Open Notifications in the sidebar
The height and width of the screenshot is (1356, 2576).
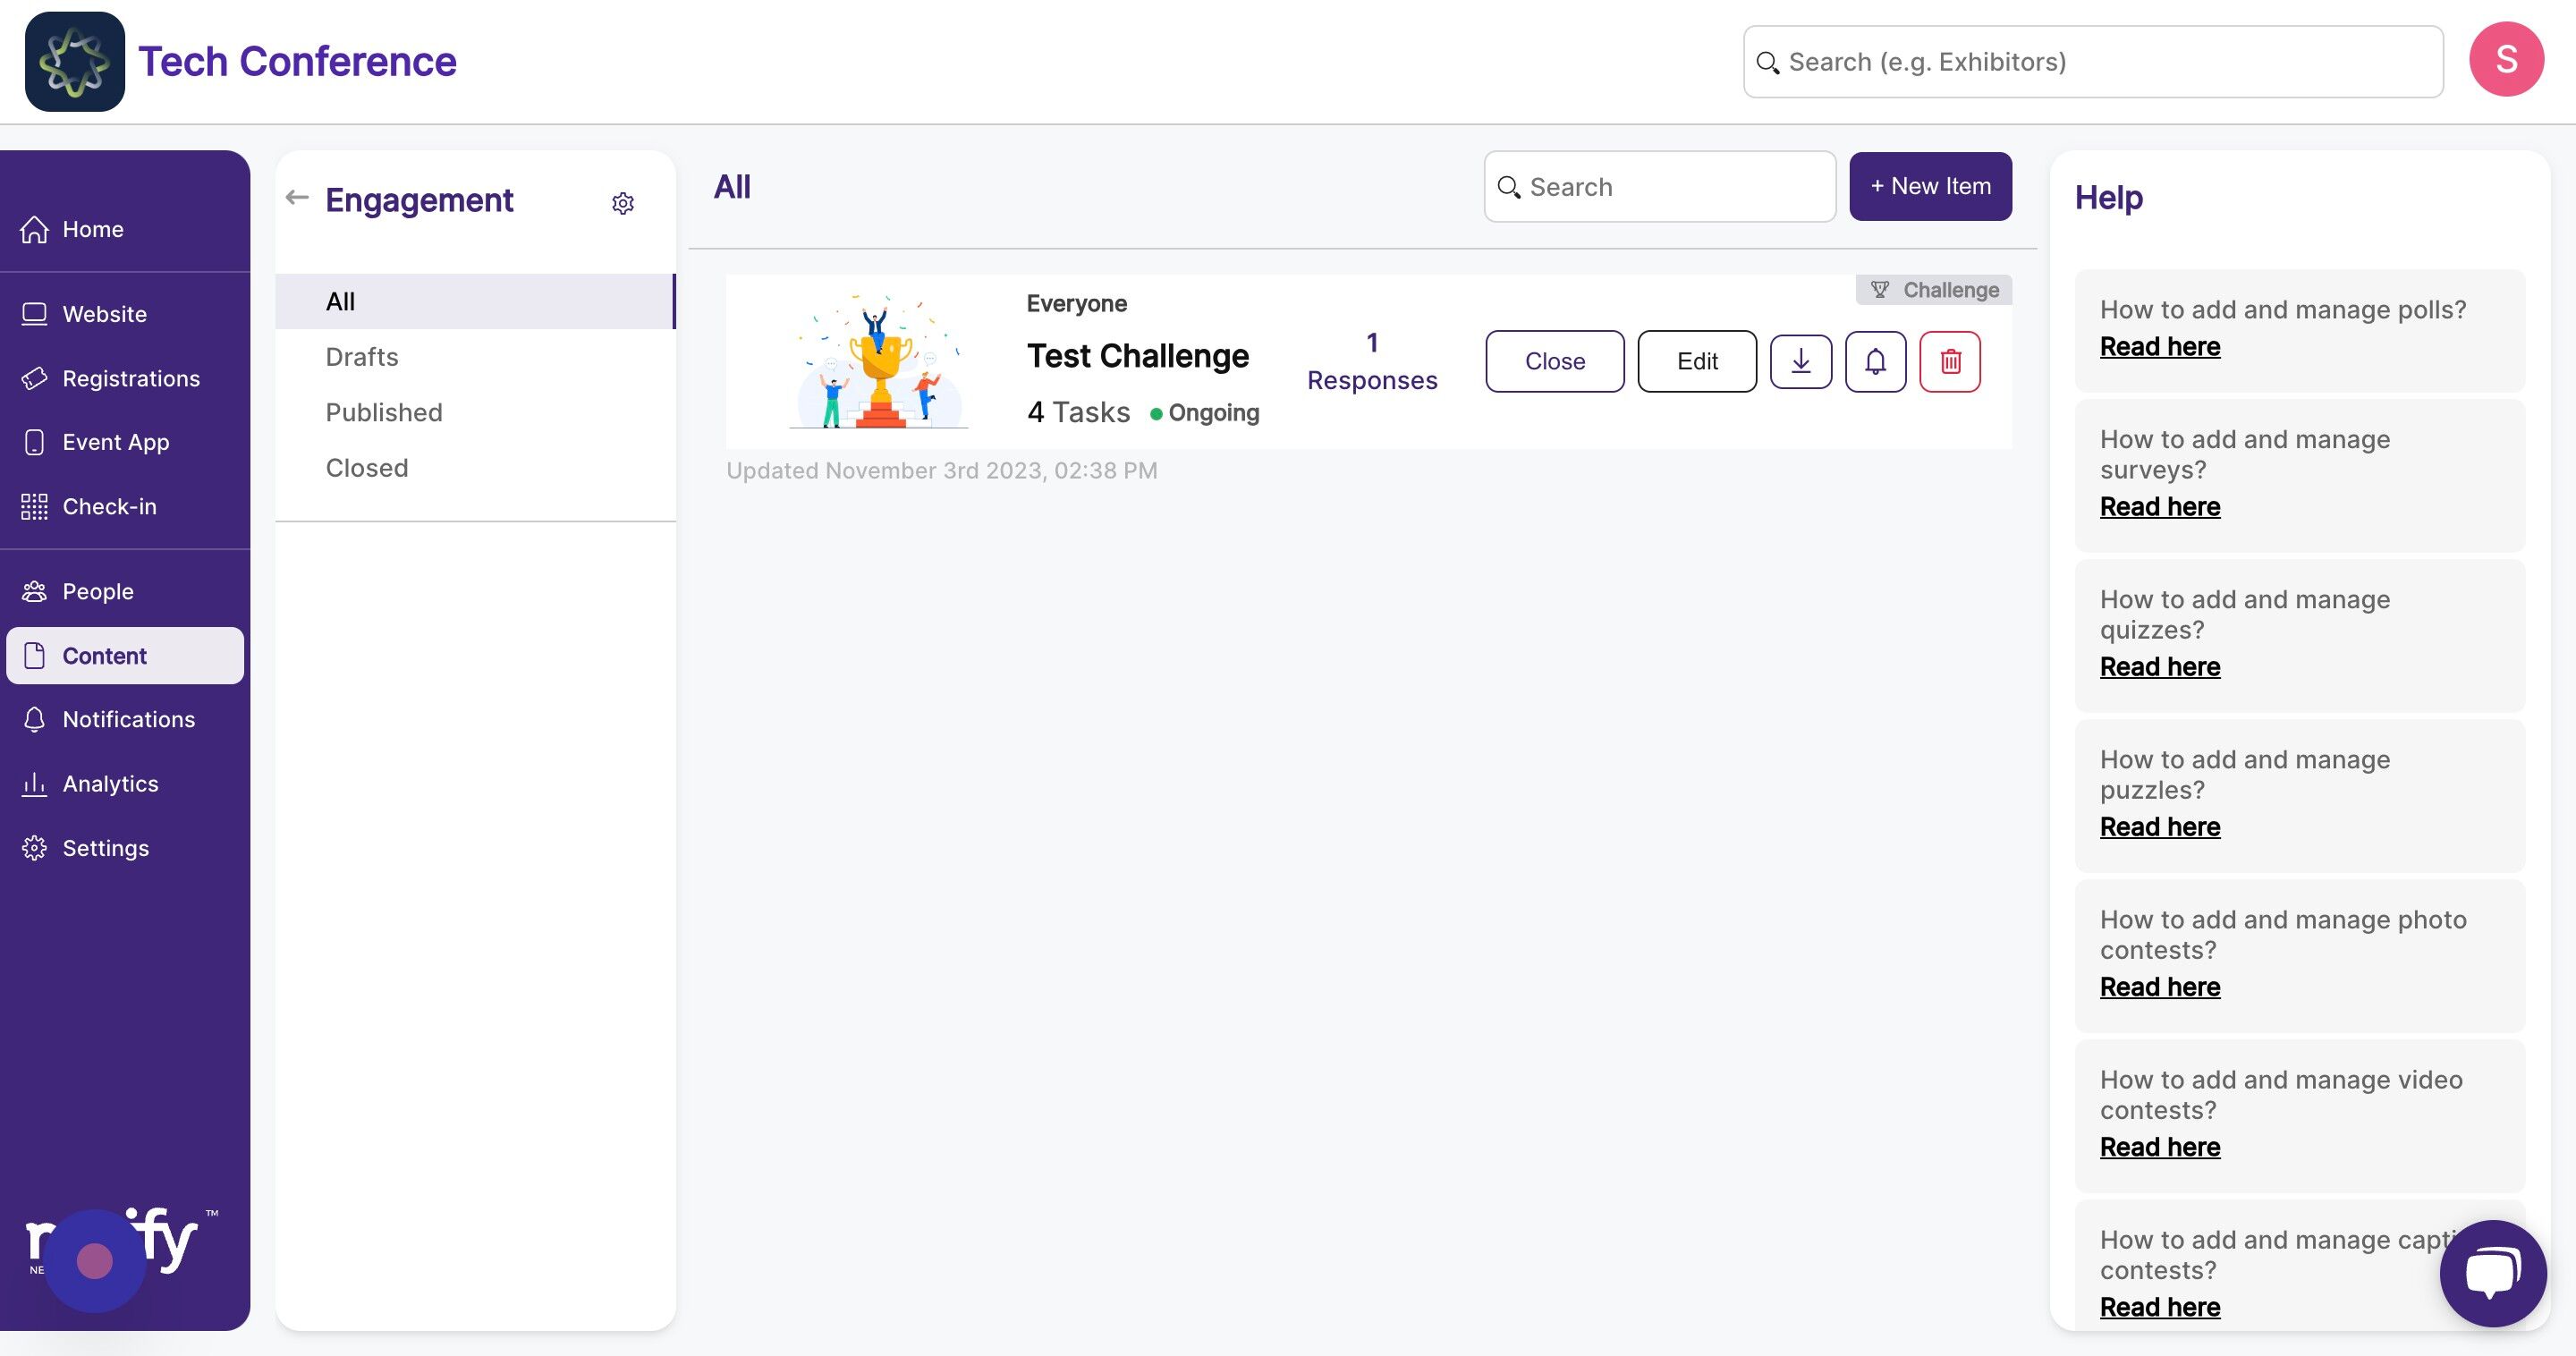pyautogui.click(x=128, y=719)
